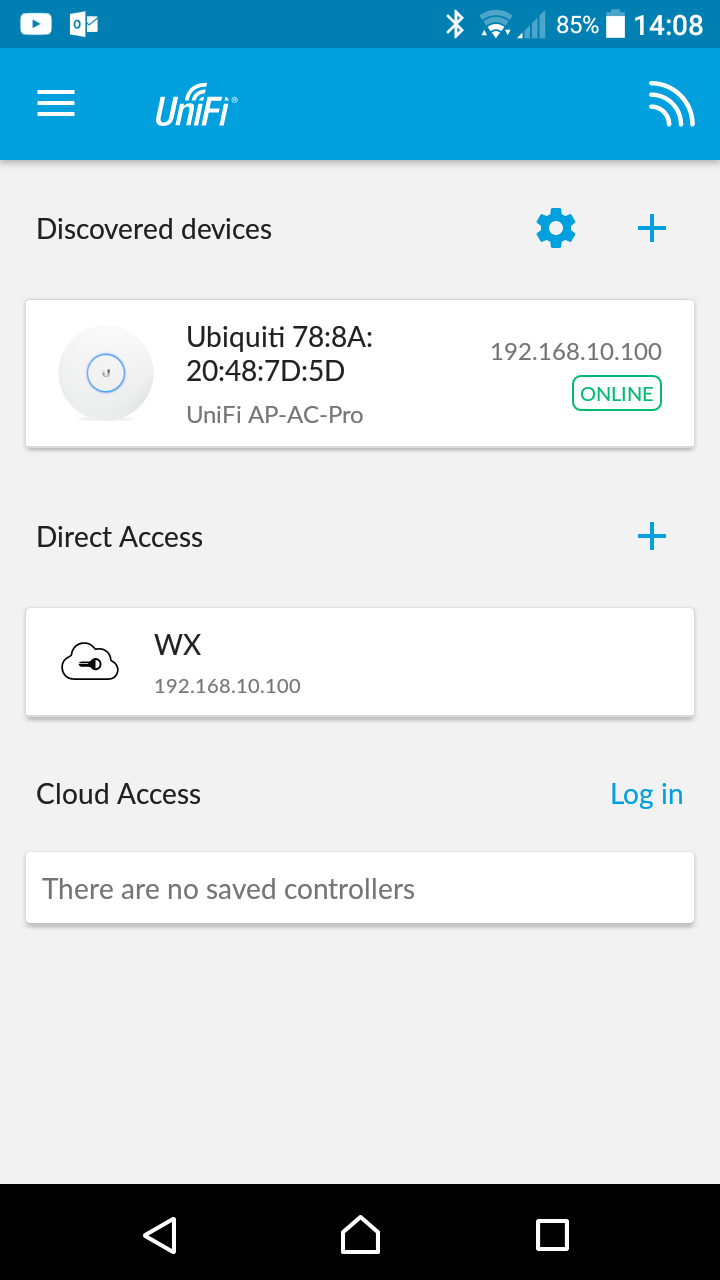
Task: Open Discovered devices settings gear
Action: [x=556, y=229]
